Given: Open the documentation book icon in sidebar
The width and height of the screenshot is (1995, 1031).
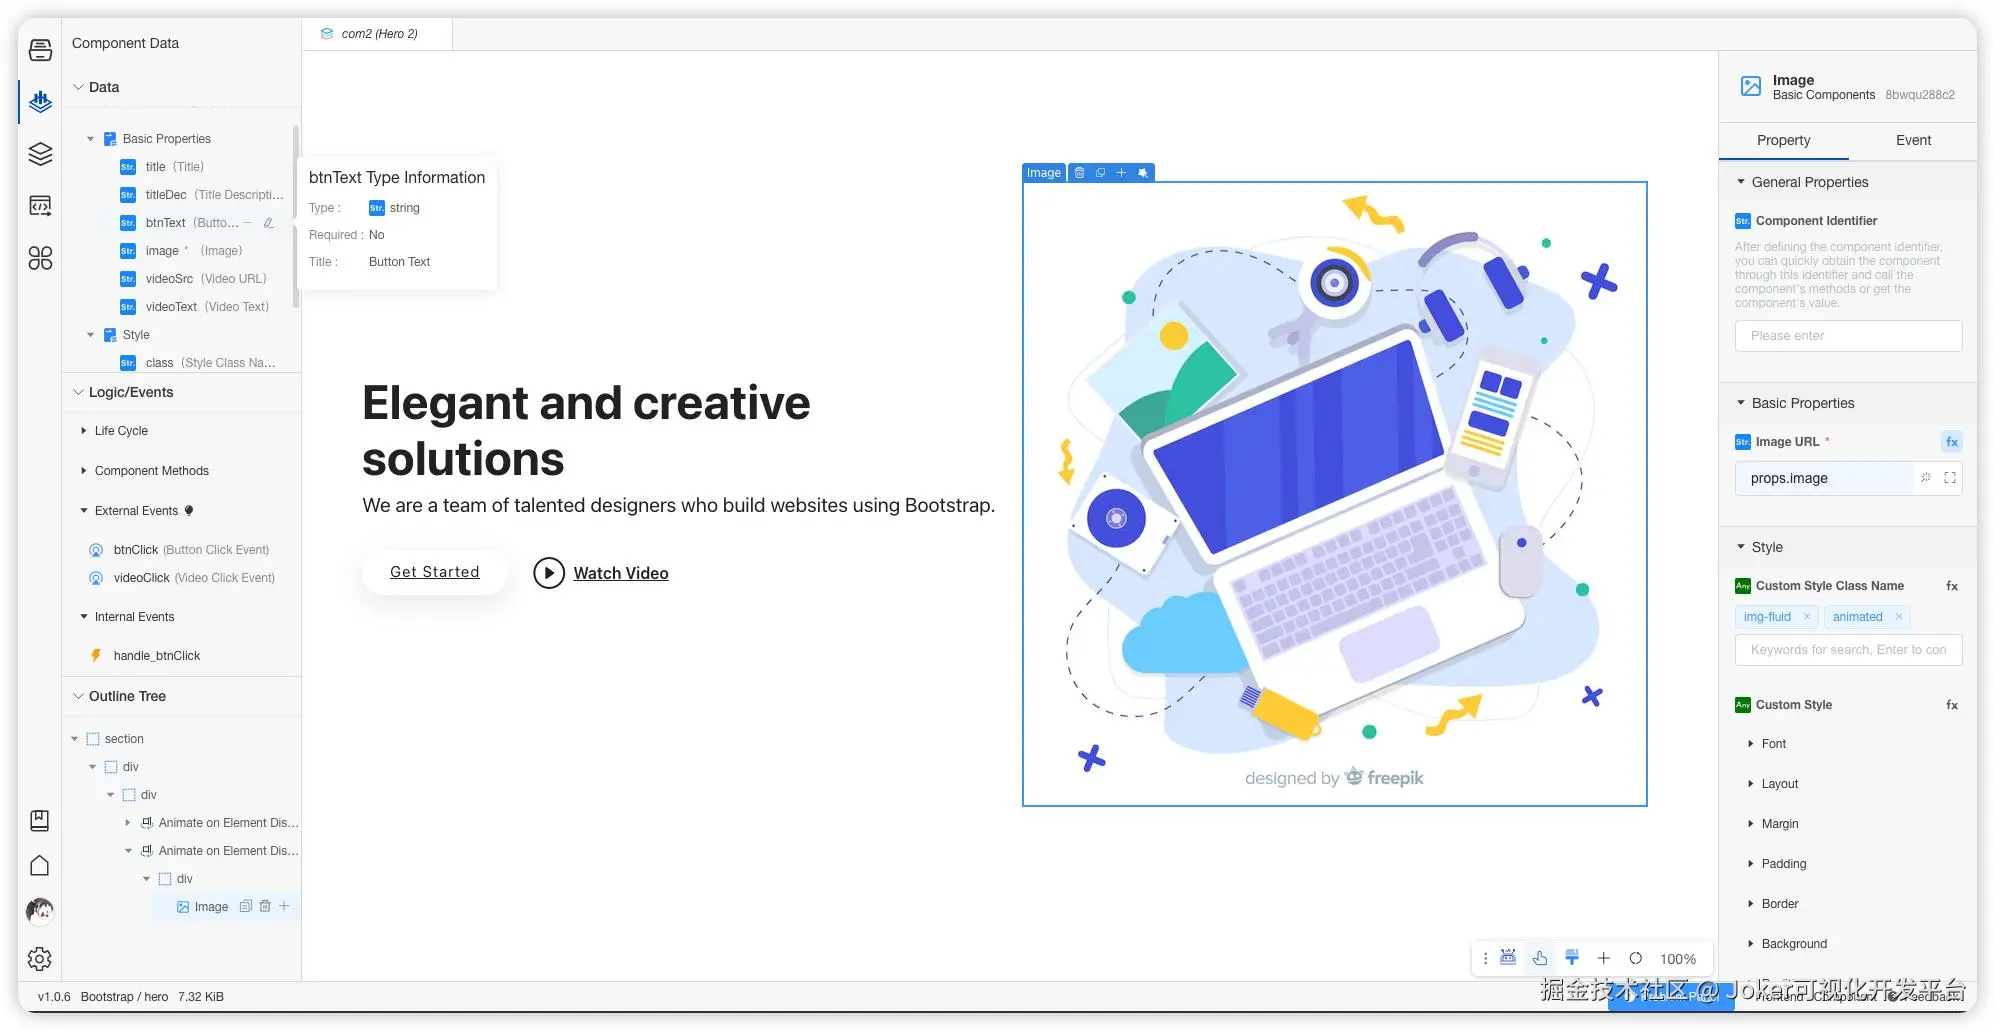Looking at the screenshot, I should pos(40,821).
